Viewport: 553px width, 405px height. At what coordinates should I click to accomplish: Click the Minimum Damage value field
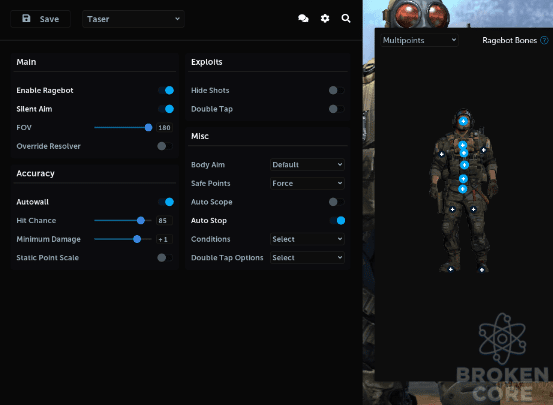tap(164, 239)
